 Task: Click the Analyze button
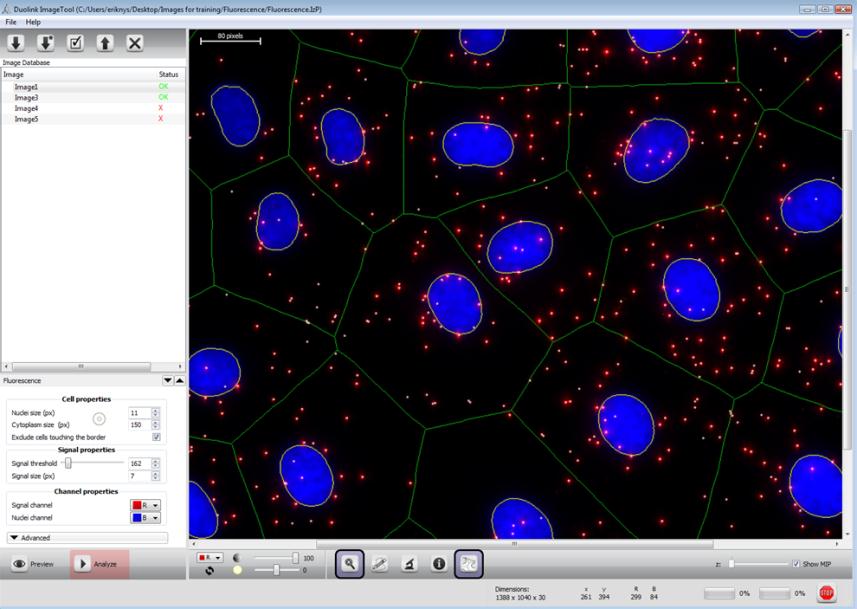click(99, 564)
